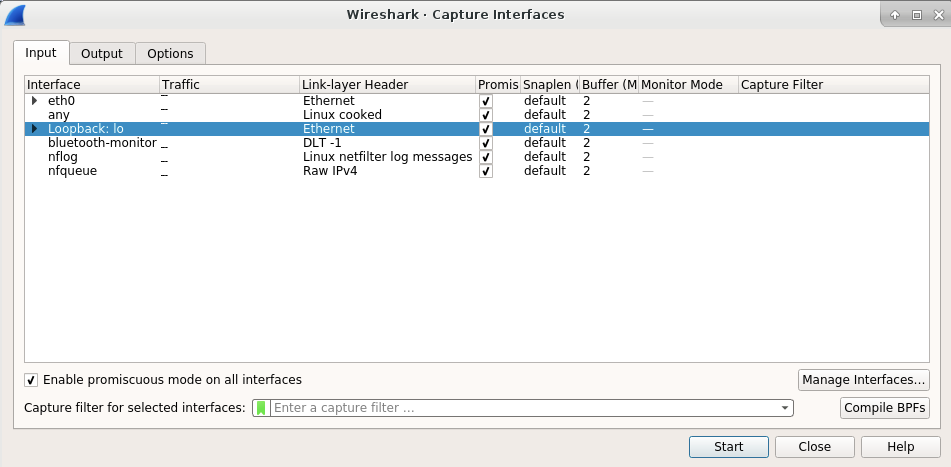Toggle promiscuous mode for eth0

pyautogui.click(x=486, y=101)
